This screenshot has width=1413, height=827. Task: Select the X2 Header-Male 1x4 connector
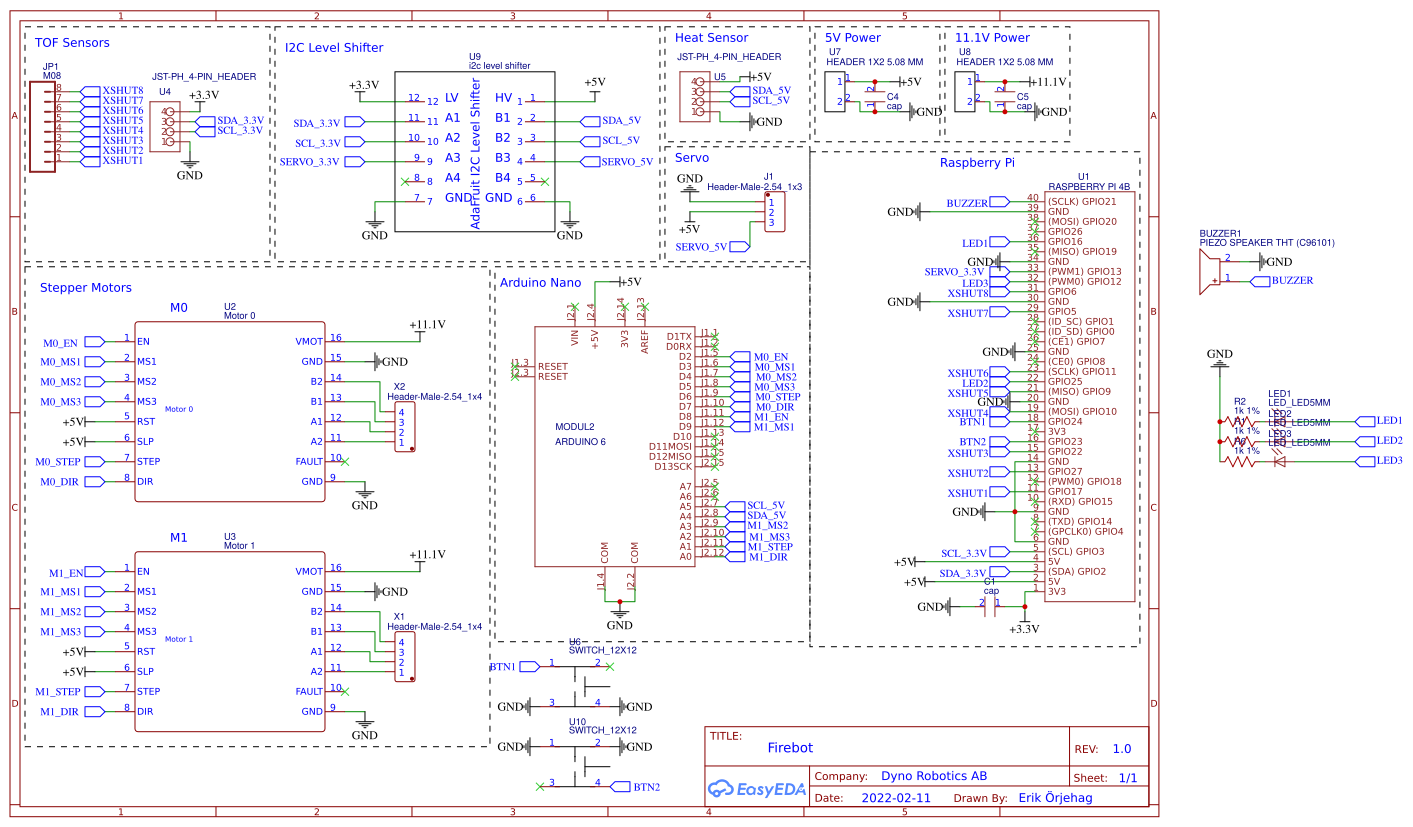coord(405,427)
